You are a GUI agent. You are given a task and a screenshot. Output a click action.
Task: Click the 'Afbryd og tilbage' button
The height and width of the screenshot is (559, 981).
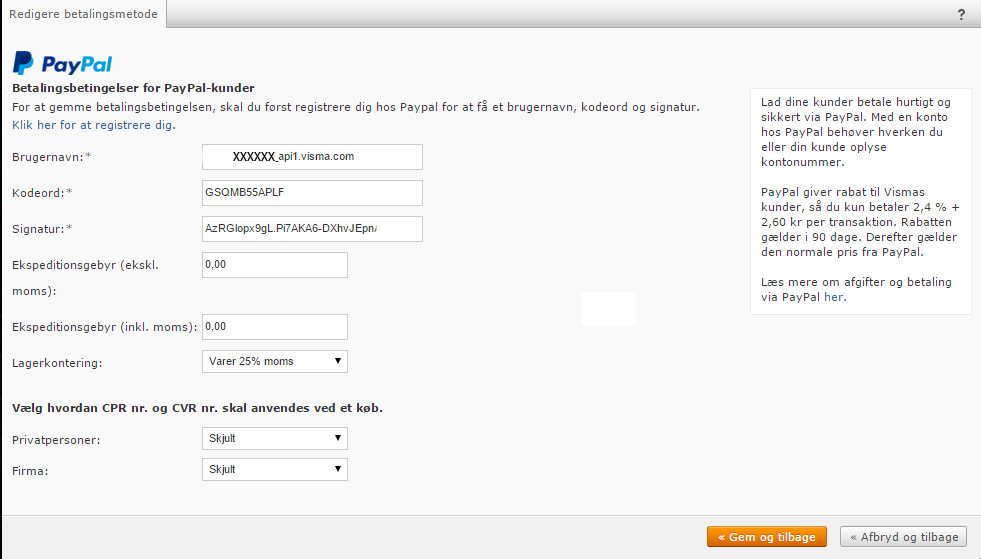(x=904, y=537)
